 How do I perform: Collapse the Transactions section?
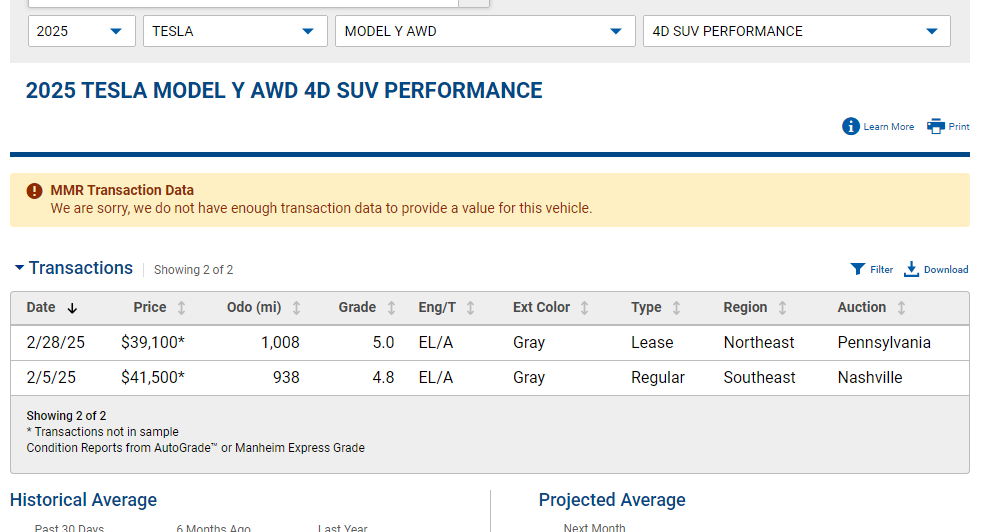click(19, 267)
